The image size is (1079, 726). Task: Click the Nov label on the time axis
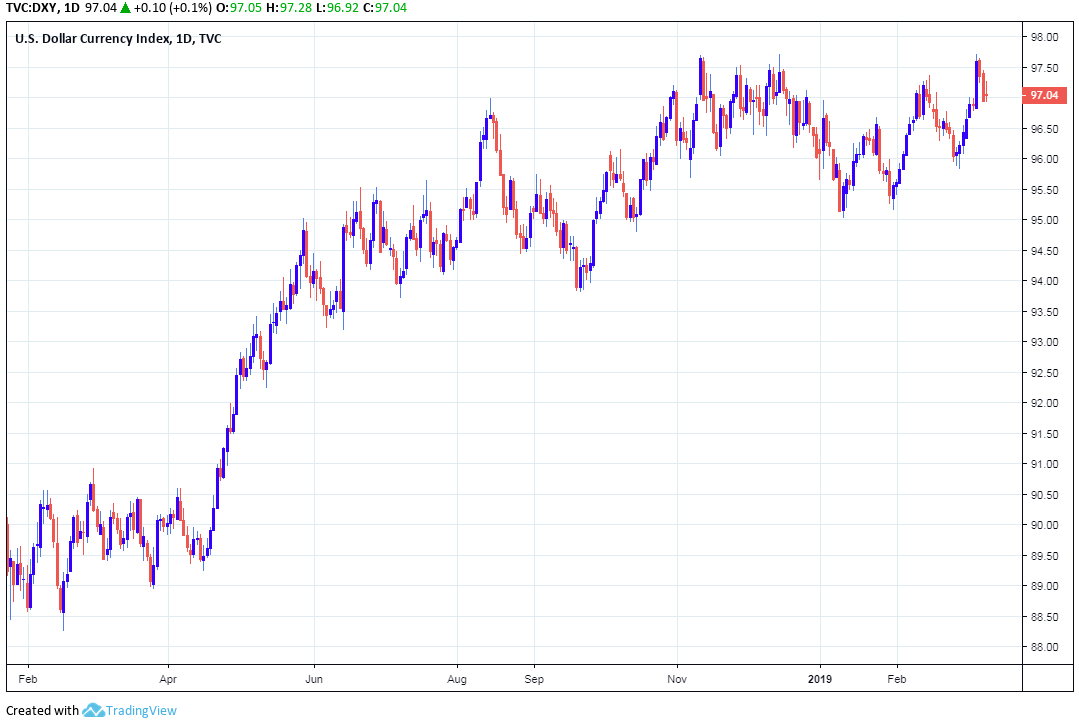(x=677, y=677)
